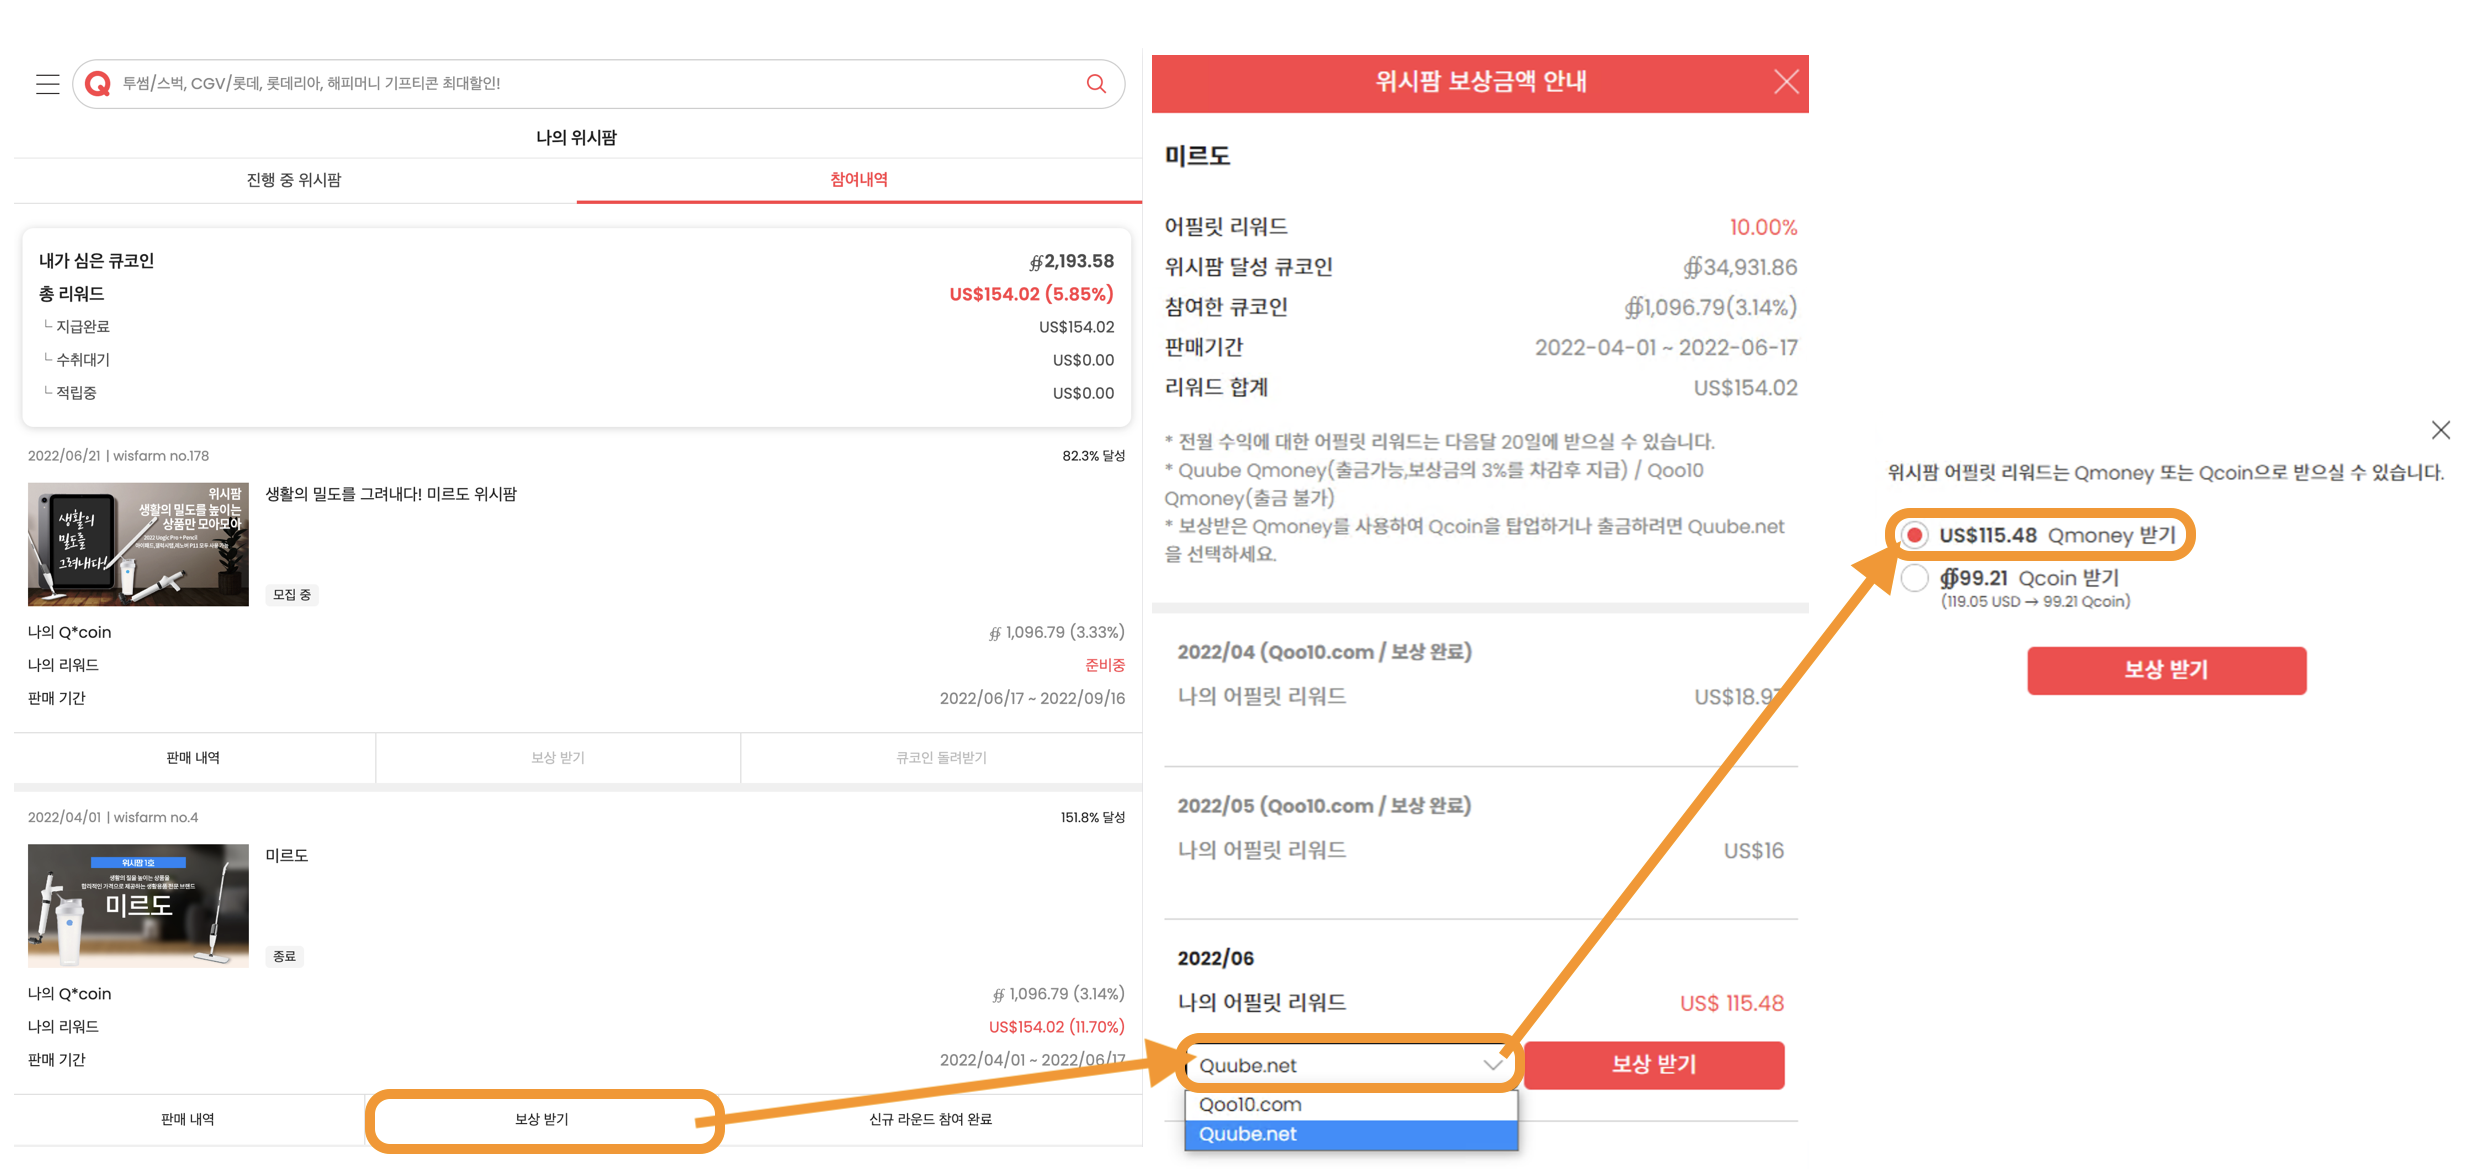Screen dimensions: 2480x1174
Task: Select the US$115.48 Qmoney radio option
Action: tap(1914, 536)
